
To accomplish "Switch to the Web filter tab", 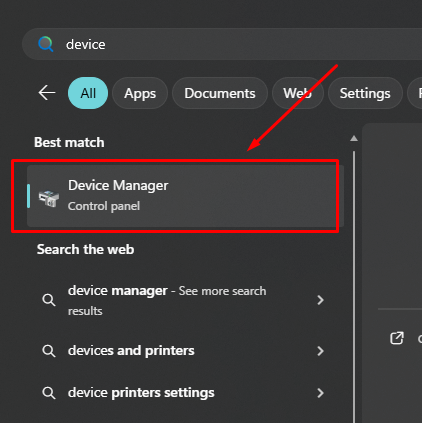I will coord(298,93).
